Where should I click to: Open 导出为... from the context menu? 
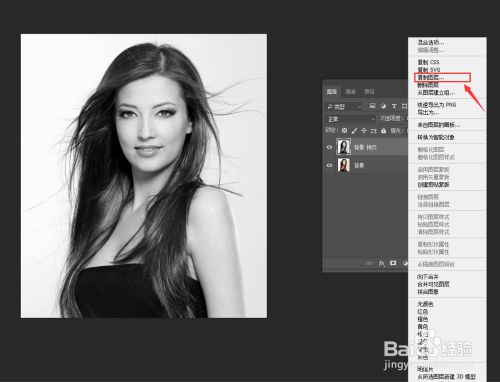[428, 112]
